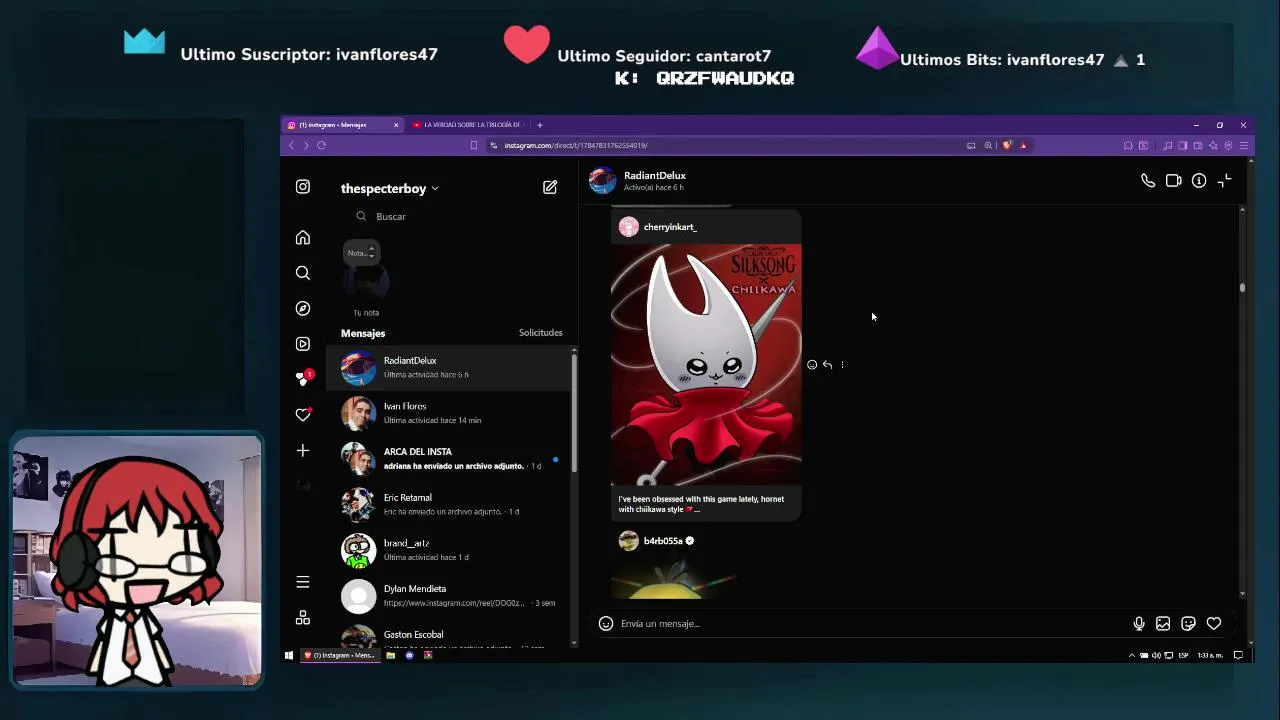
Task: Open the Gaston Escobal conversation
Action: (x=448, y=635)
